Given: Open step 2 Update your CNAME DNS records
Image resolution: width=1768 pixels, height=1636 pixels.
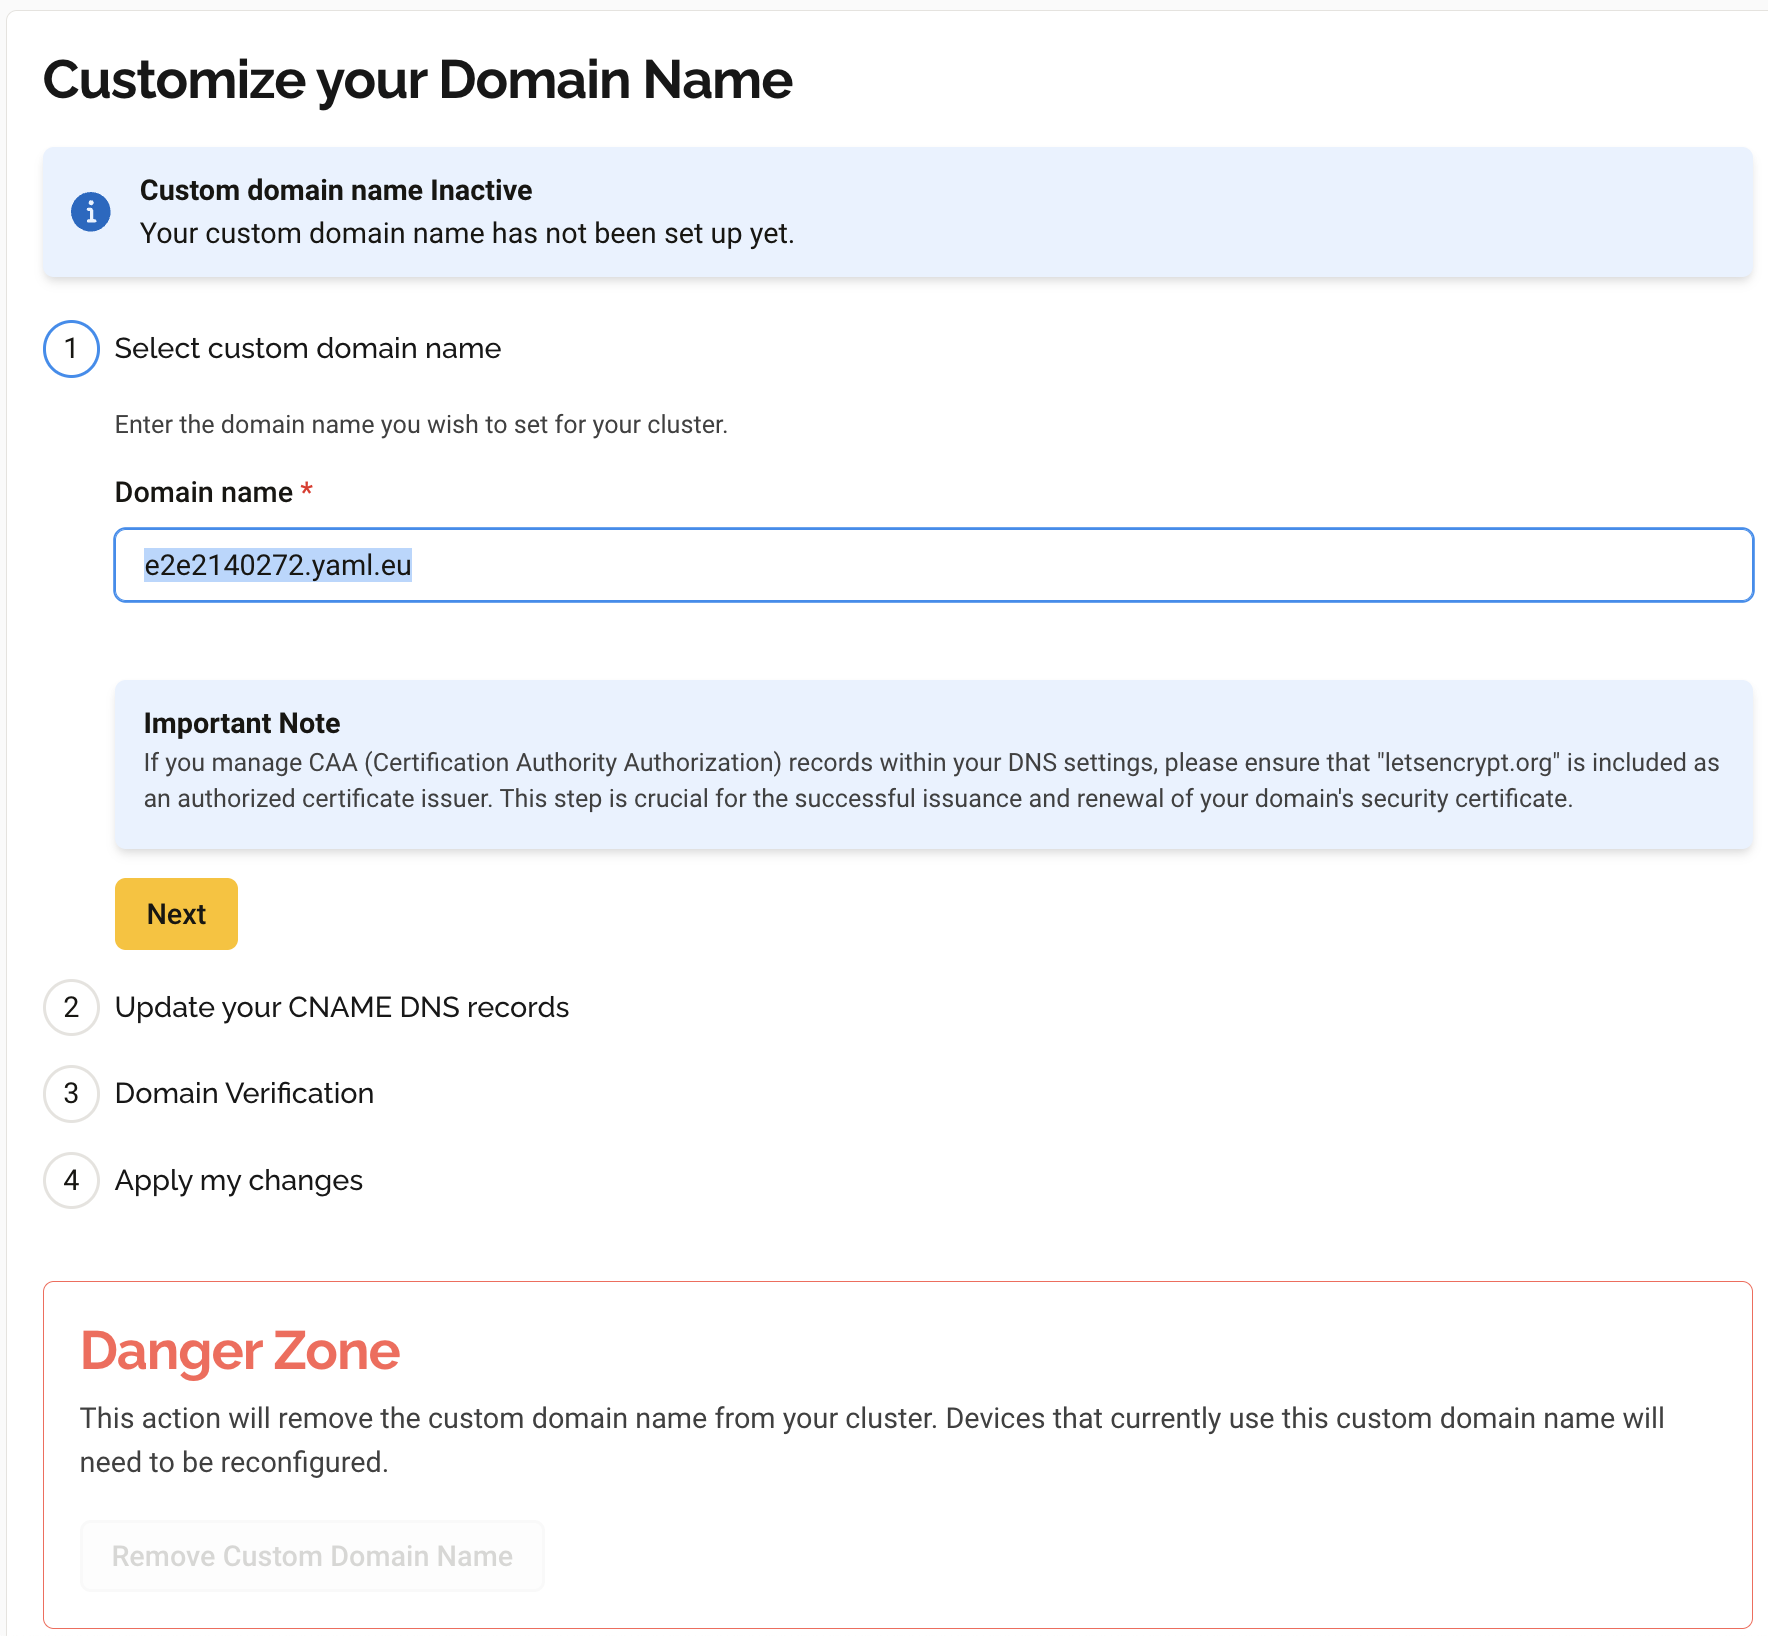Looking at the screenshot, I should click(x=342, y=1007).
